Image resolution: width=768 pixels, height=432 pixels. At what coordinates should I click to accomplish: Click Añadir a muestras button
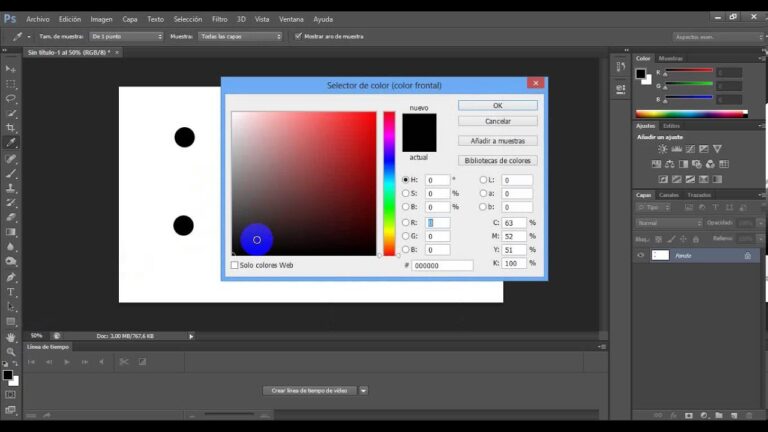coord(498,141)
